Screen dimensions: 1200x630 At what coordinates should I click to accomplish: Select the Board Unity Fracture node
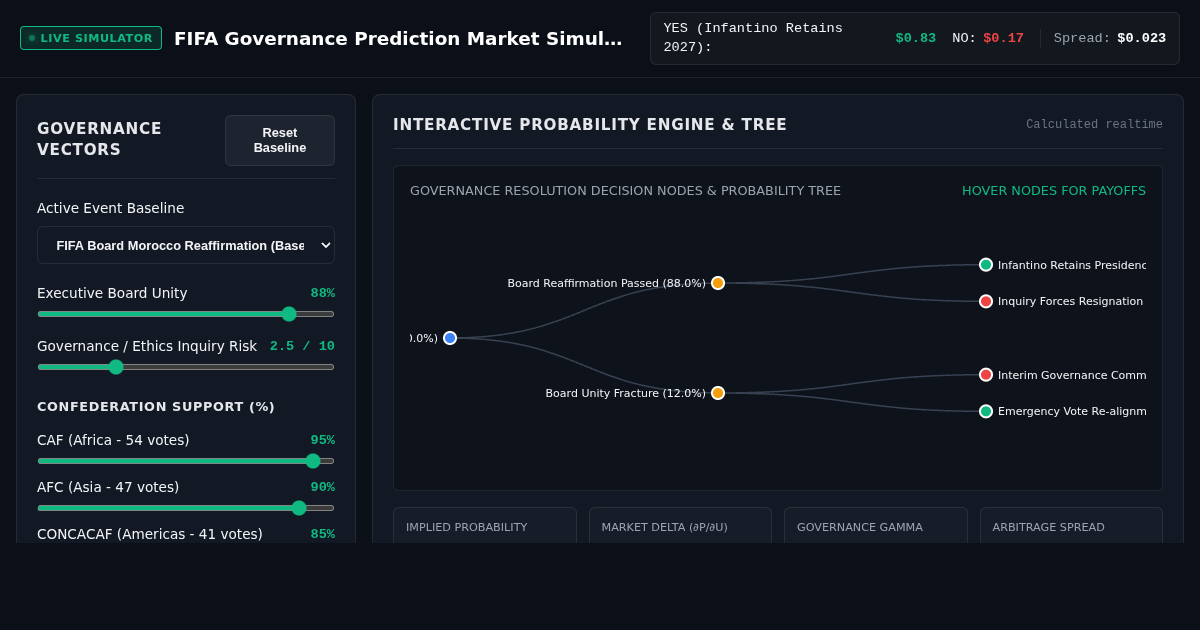[718, 393]
